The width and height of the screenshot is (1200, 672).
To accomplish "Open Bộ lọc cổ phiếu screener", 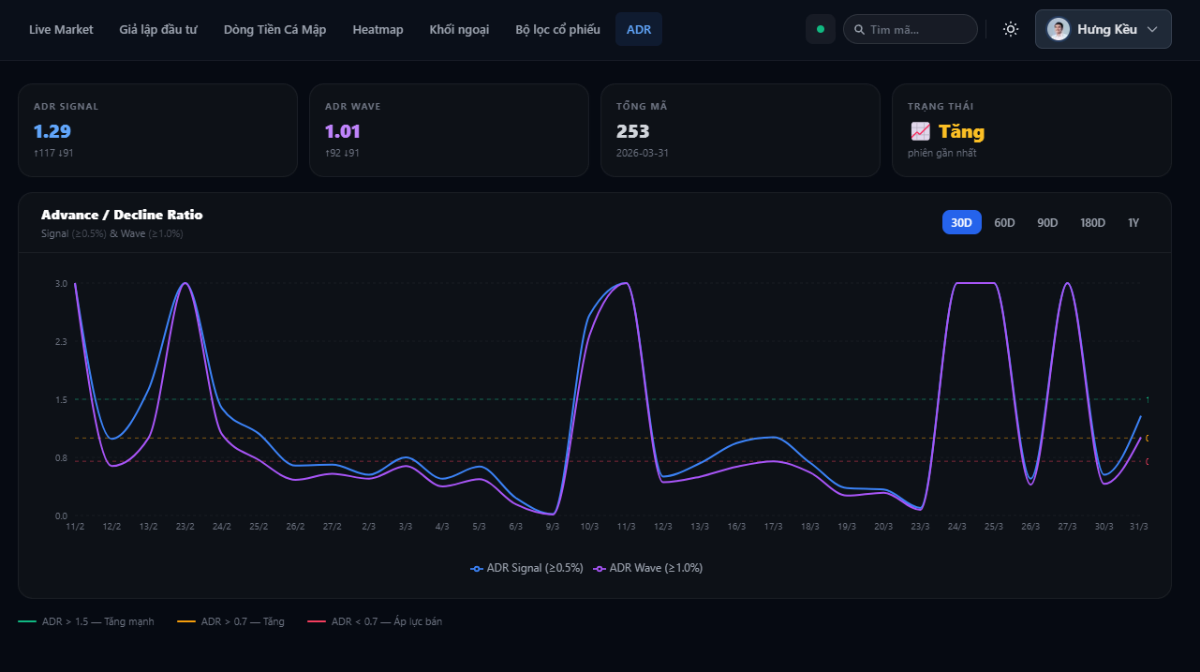I will [558, 29].
